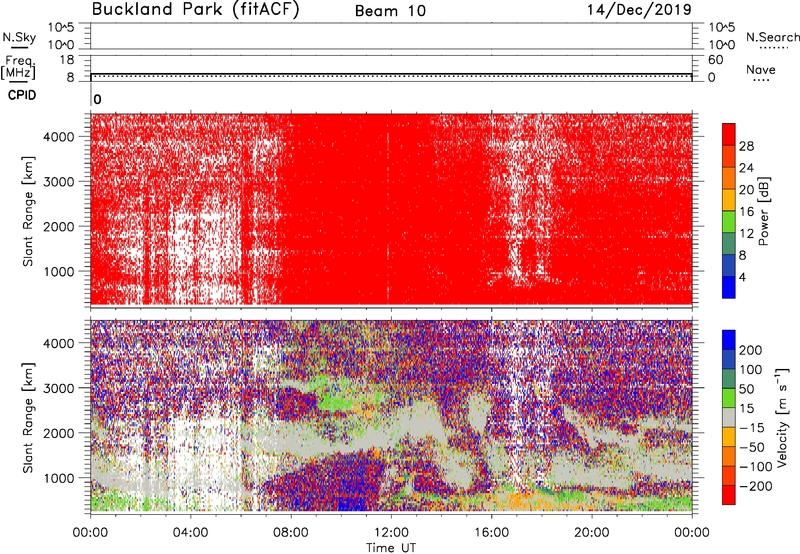
Task: Click the '08:00' time axis label
Action: (290, 533)
